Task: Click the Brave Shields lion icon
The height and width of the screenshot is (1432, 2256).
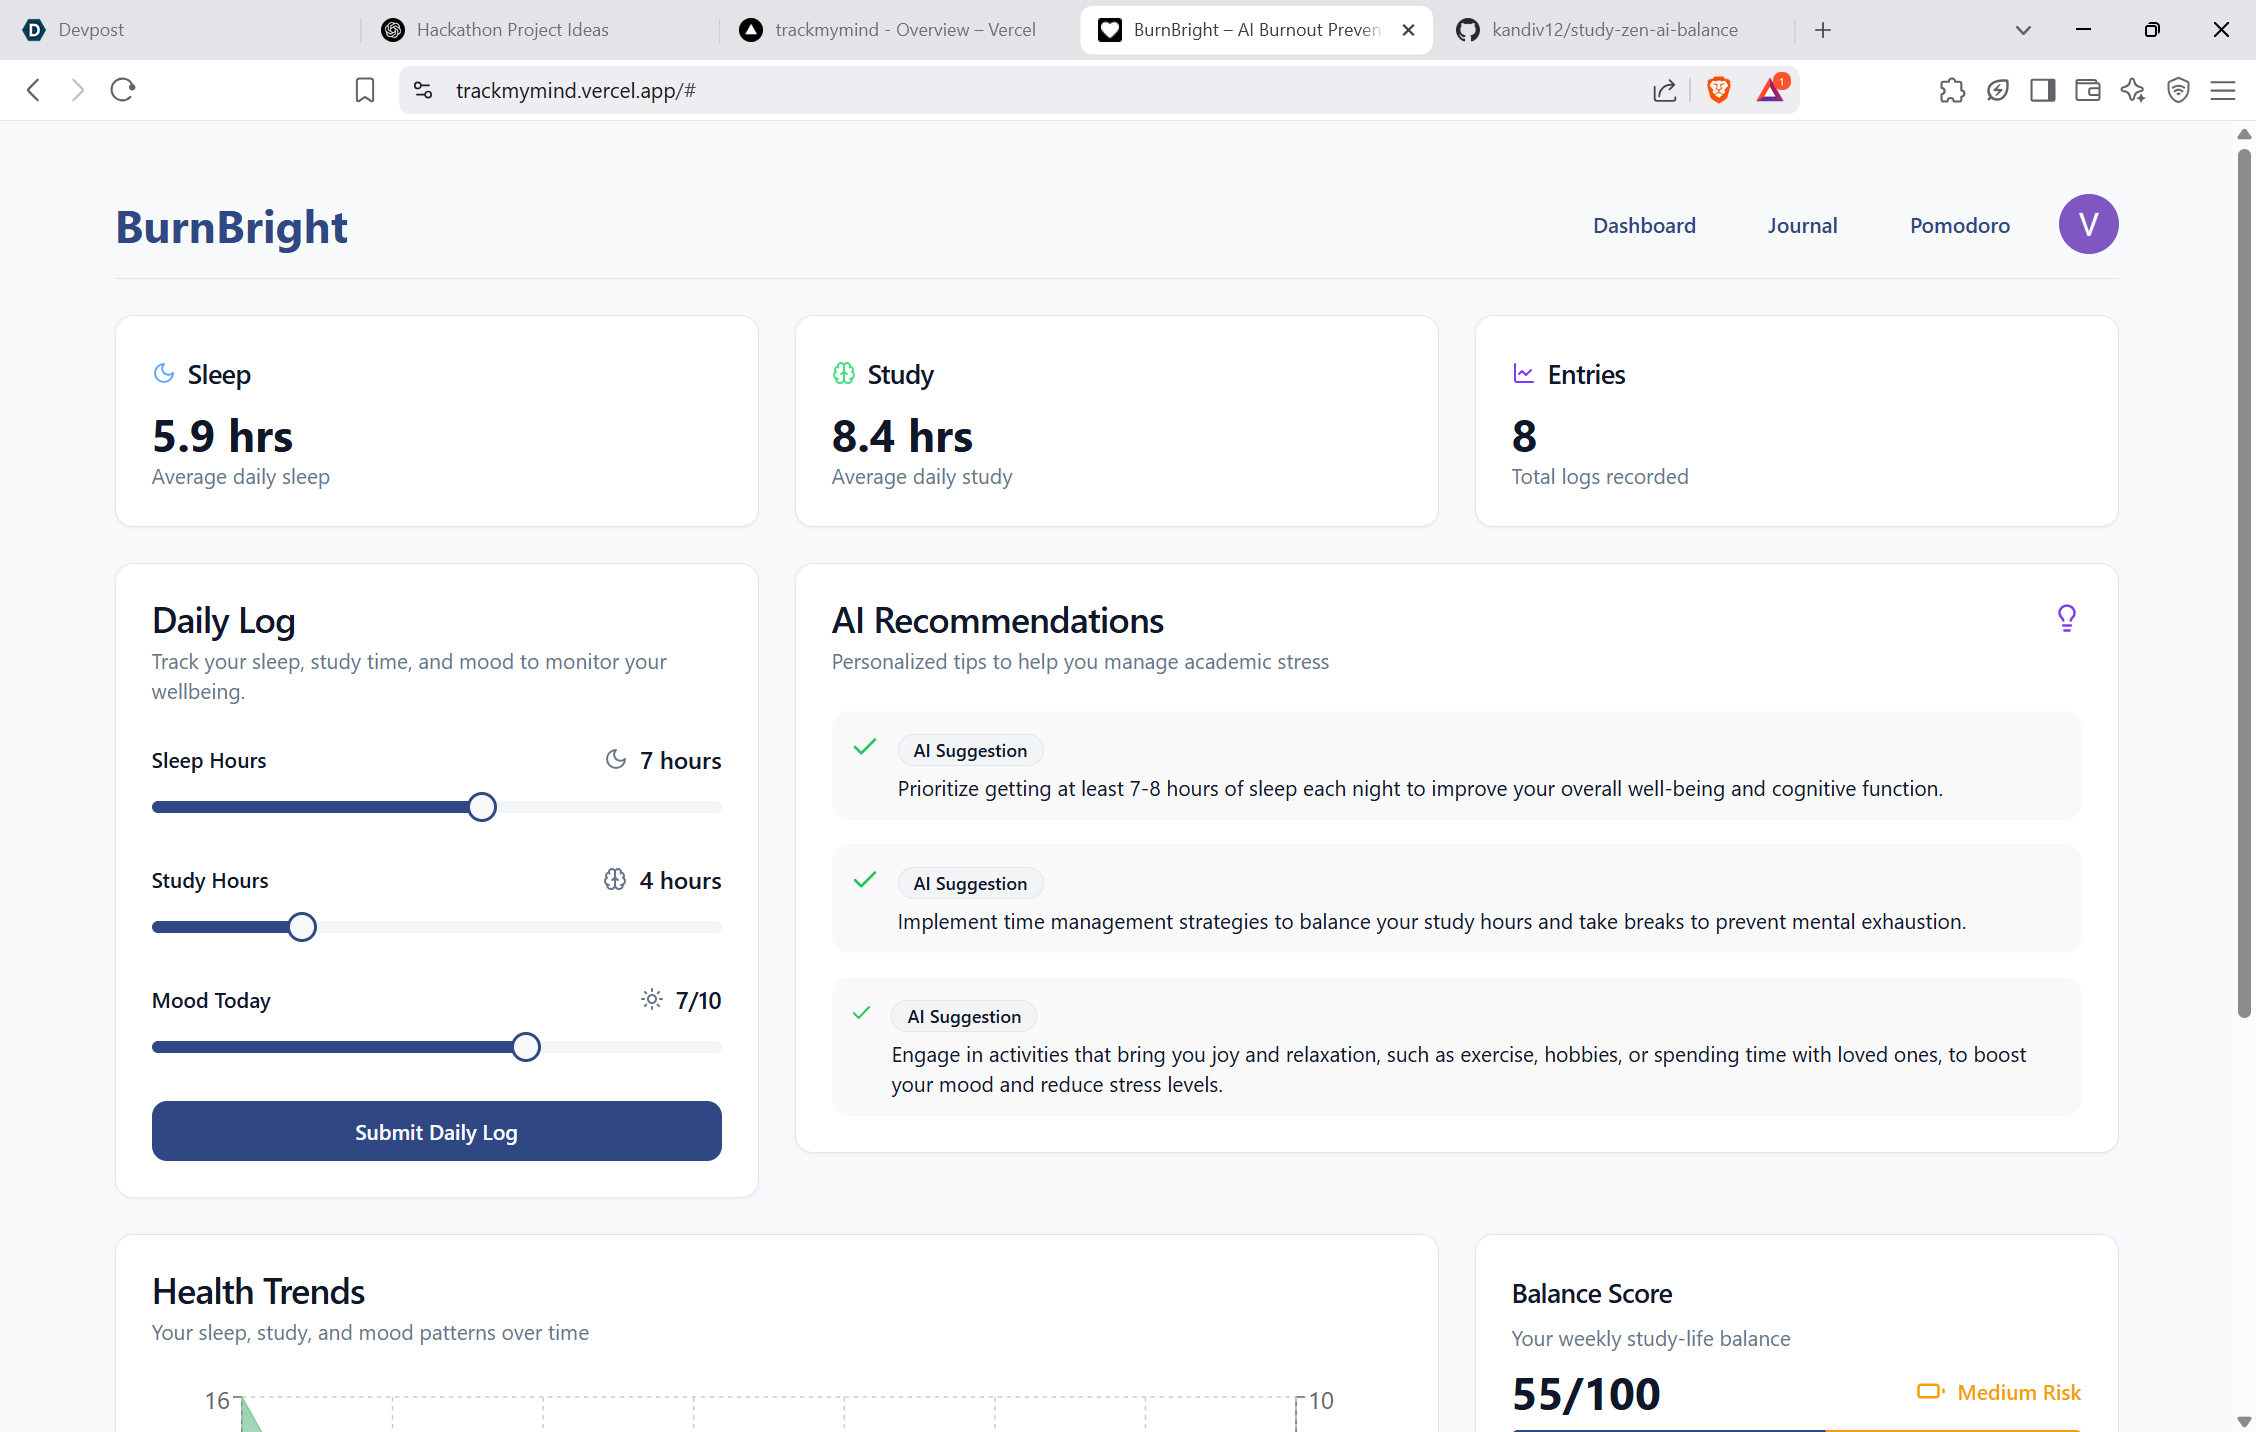Action: click(1718, 90)
